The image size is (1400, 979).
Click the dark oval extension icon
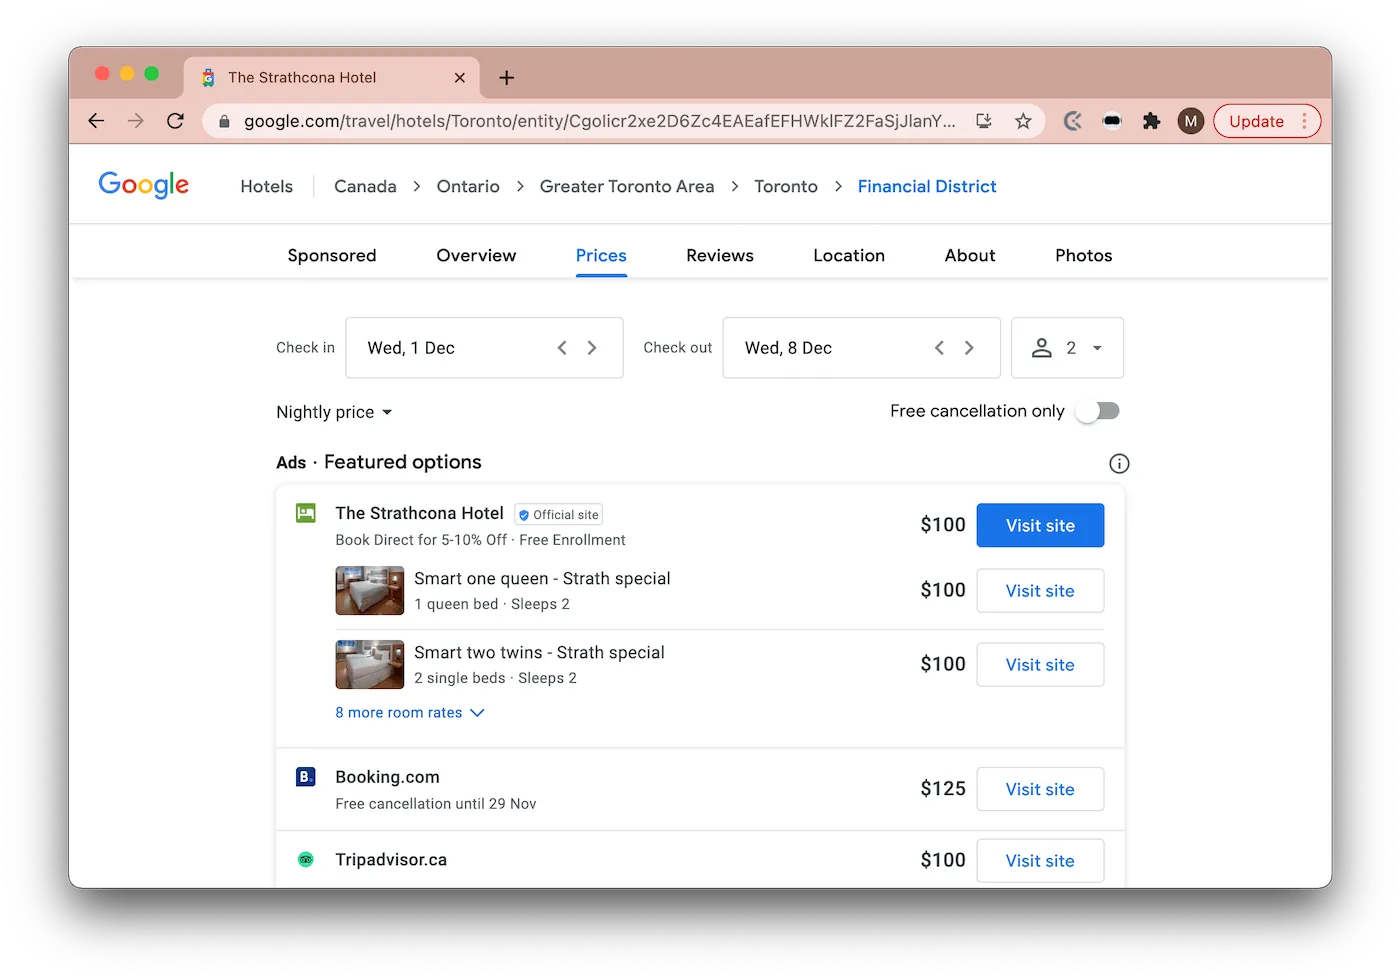pos(1112,121)
